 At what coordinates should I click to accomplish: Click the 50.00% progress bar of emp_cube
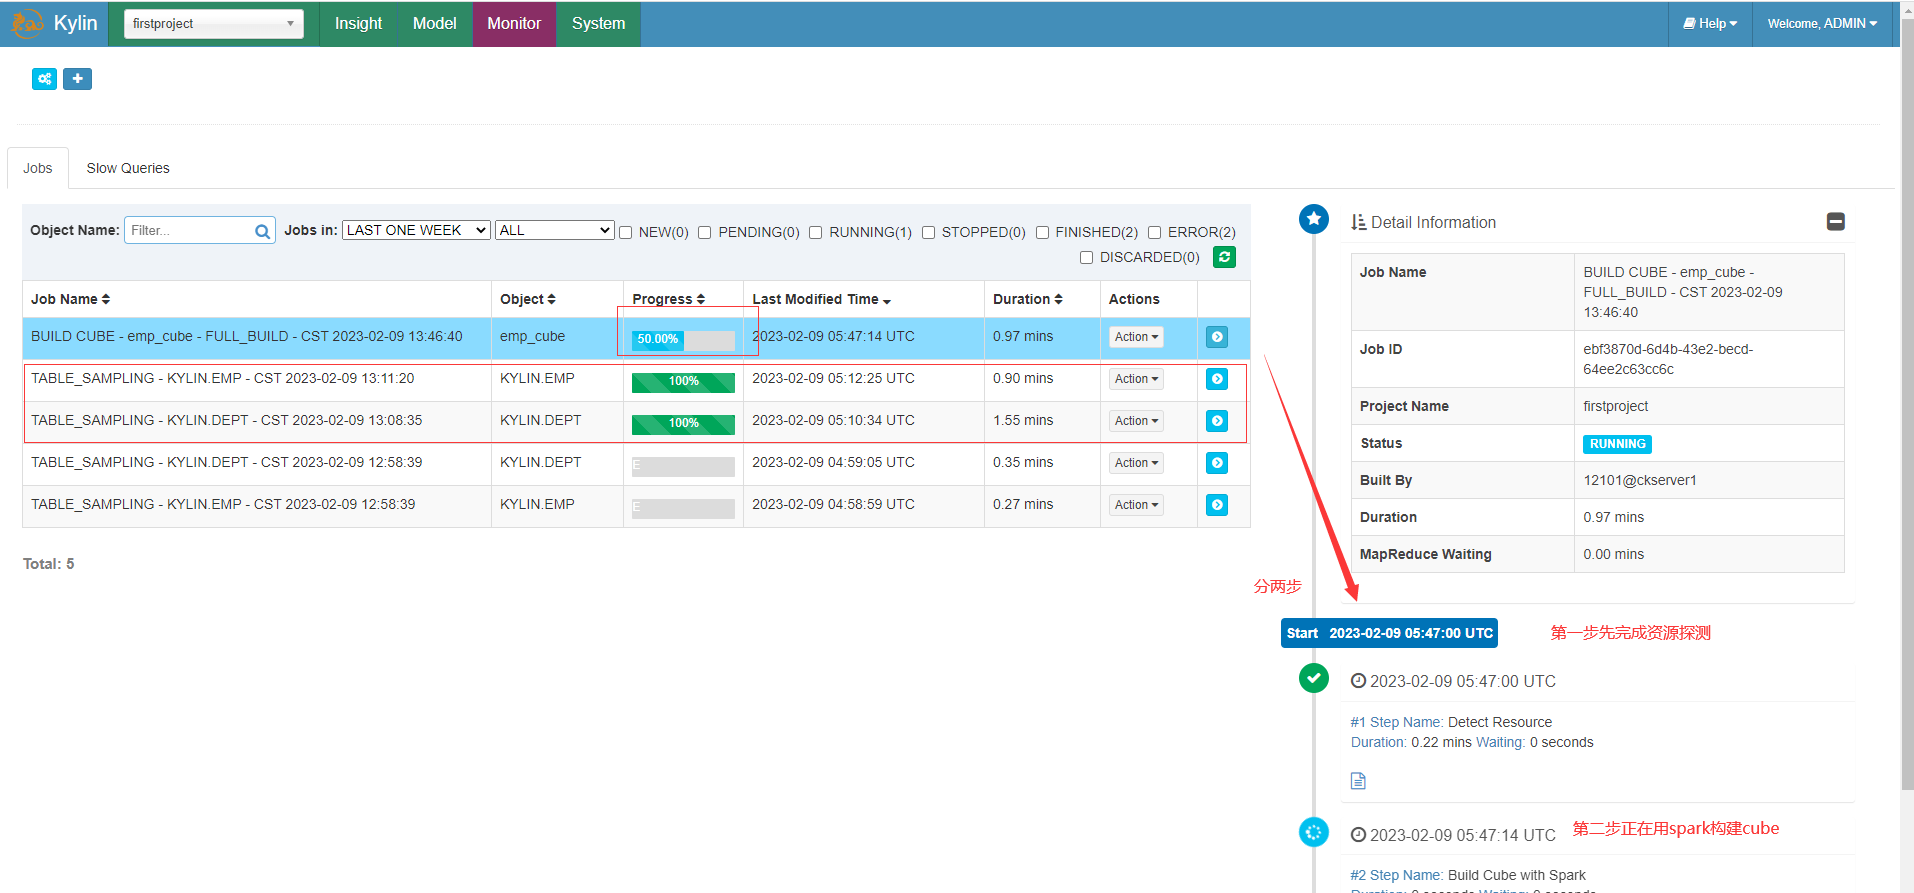tap(683, 339)
